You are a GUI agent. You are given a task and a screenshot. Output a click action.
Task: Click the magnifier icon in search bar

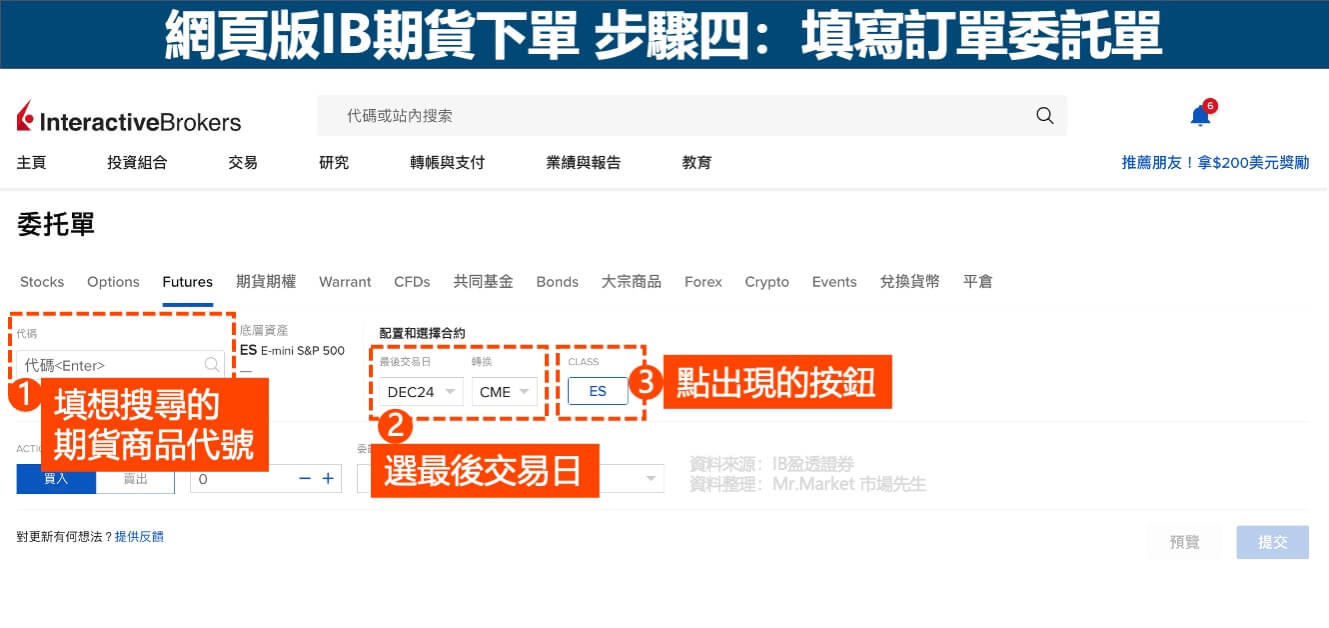click(x=1045, y=116)
